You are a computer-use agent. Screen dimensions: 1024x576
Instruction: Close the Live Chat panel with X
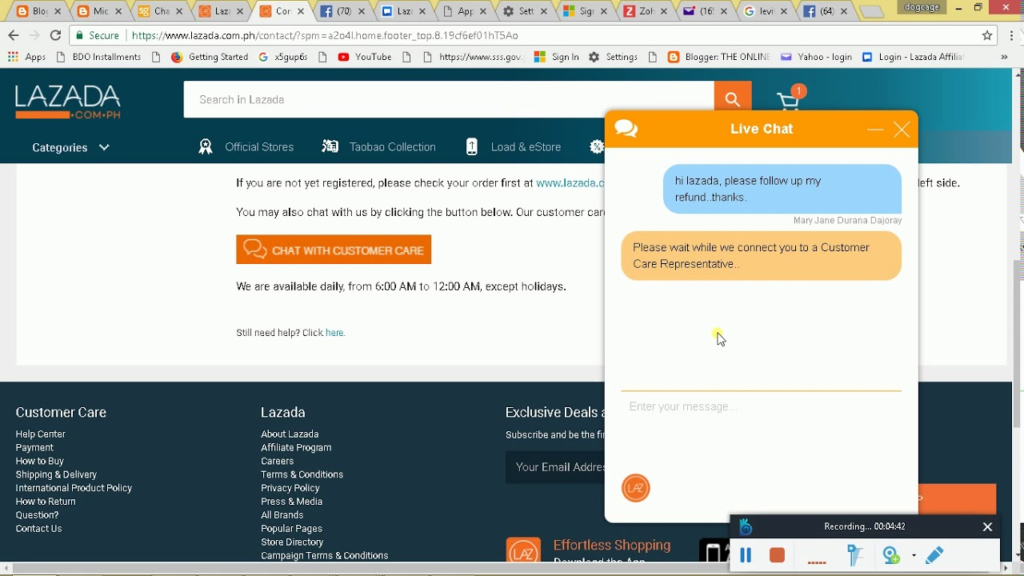(x=902, y=129)
